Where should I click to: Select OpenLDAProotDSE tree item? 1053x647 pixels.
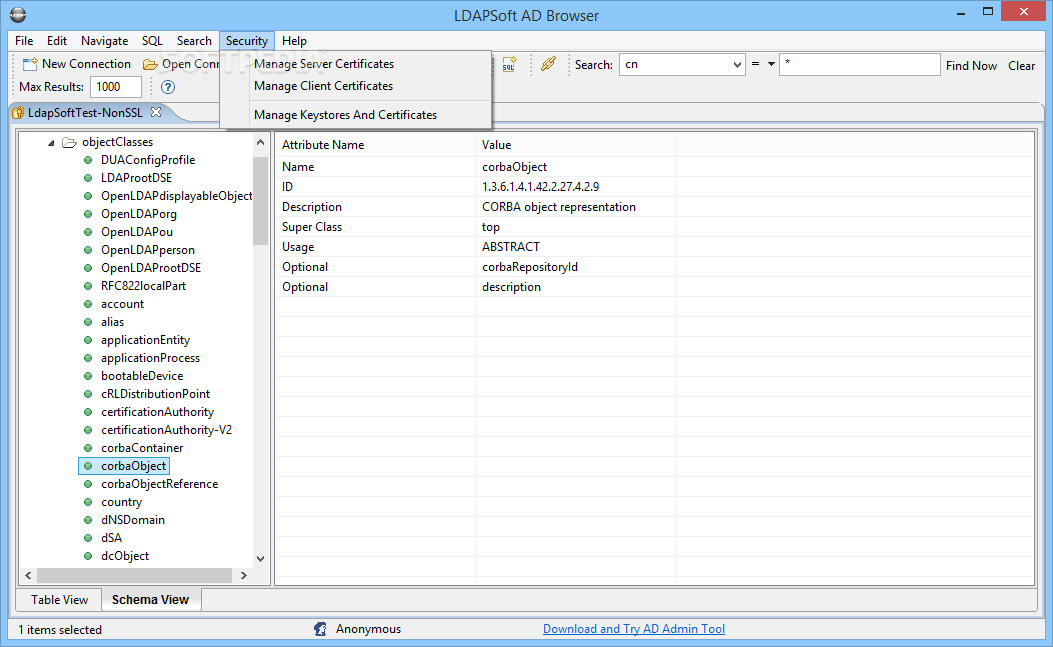point(151,268)
